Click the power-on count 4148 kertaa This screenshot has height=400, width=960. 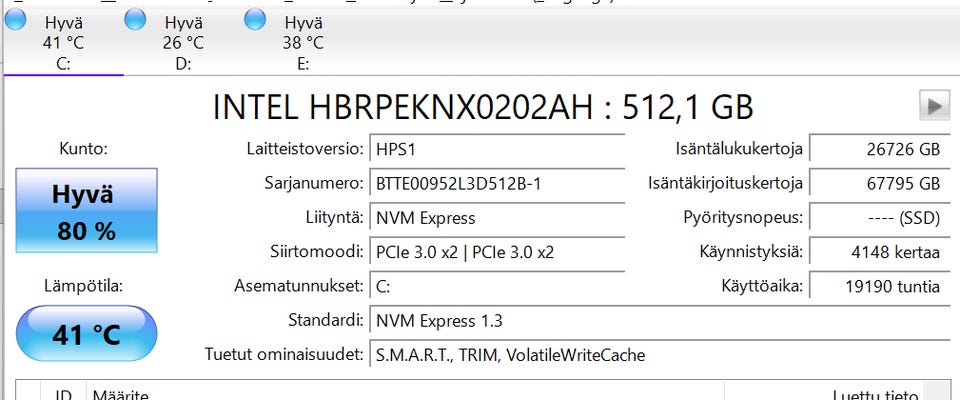coord(880,252)
